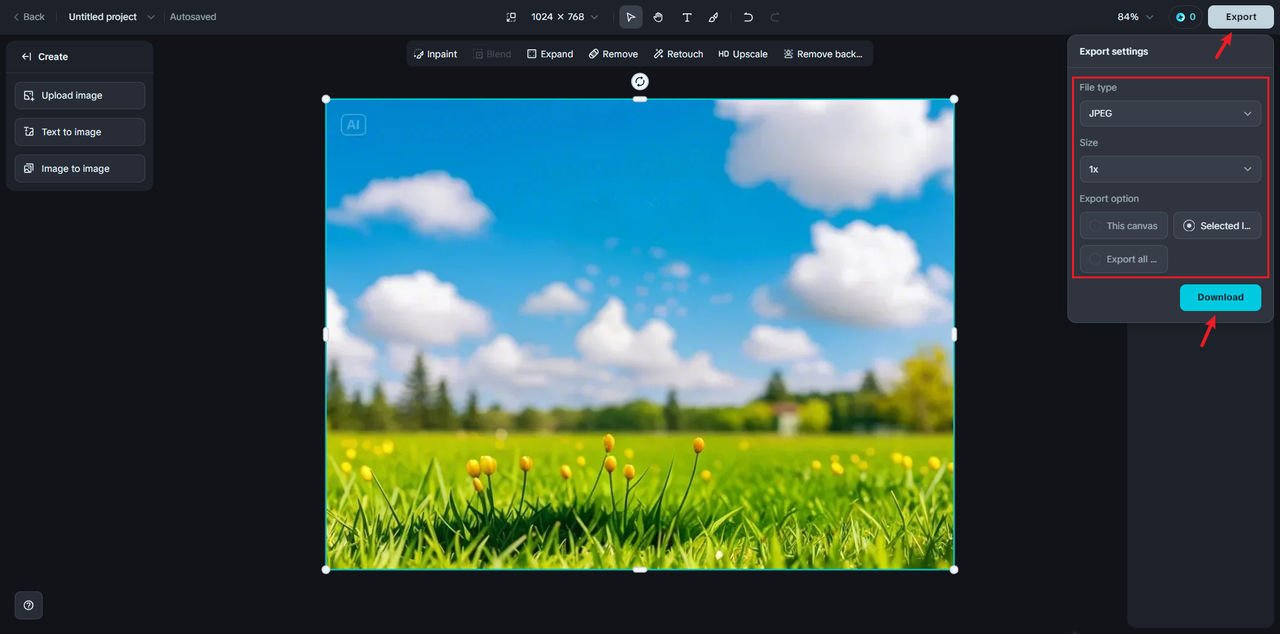This screenshot has height=634, width=1280.
Task: Click the Export settings heading
Action: (x=1114, y=51)
